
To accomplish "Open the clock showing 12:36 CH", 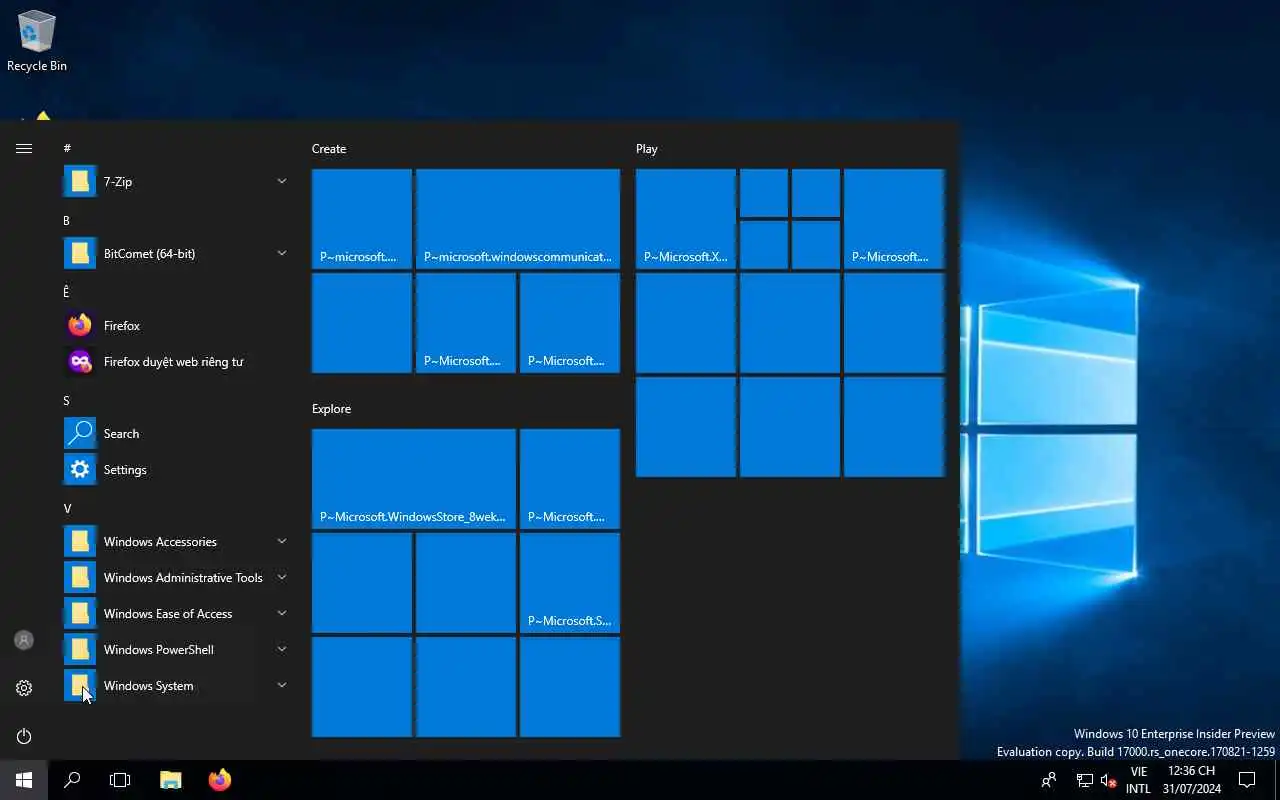I will click(1192, 780).
